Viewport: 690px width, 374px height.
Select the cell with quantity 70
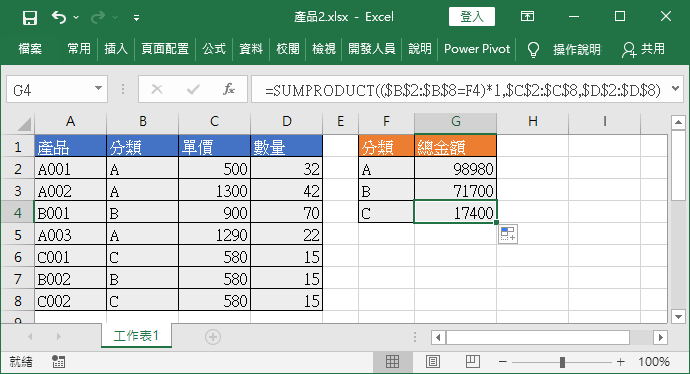click(286, 213)
